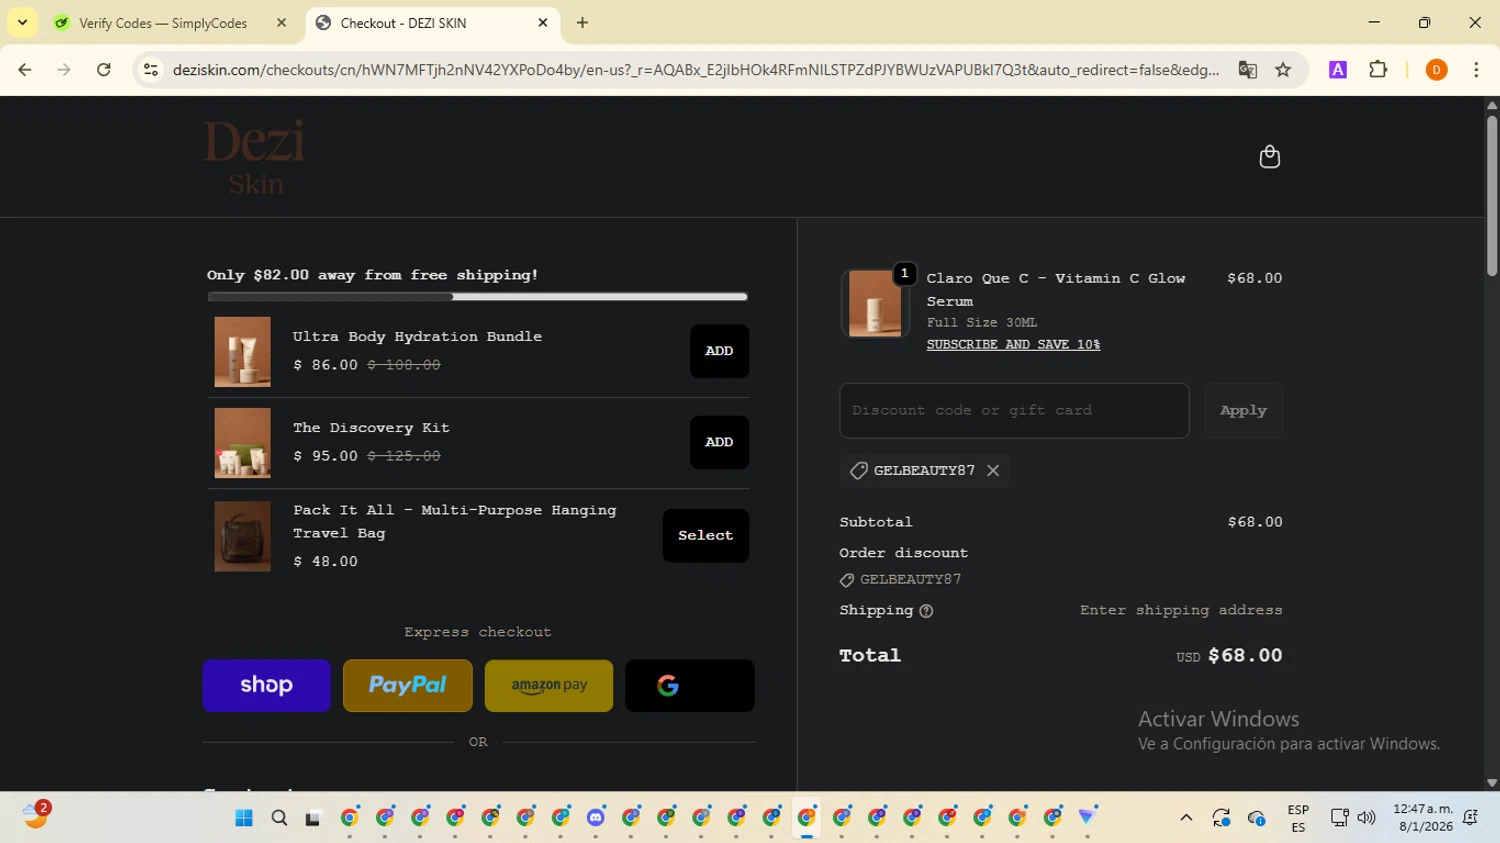Pay with PayPal express checkout

tap(408, 685)
